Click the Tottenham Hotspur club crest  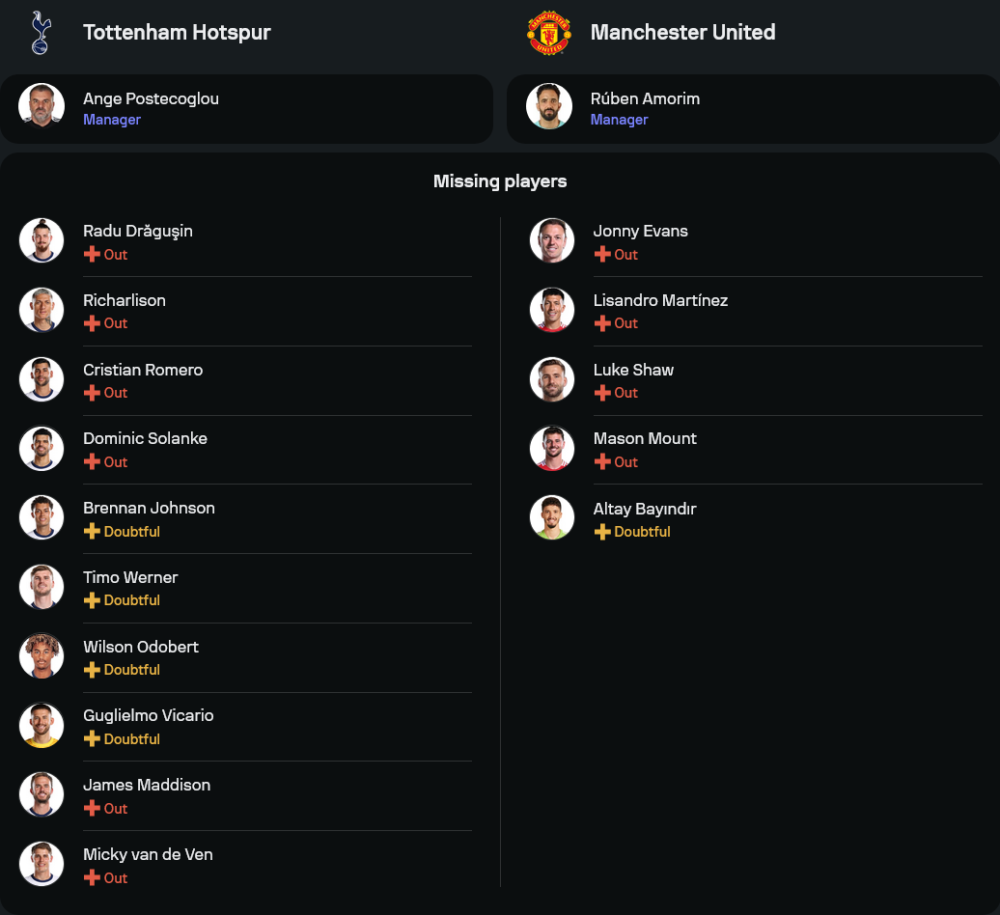tap(40, 32)
